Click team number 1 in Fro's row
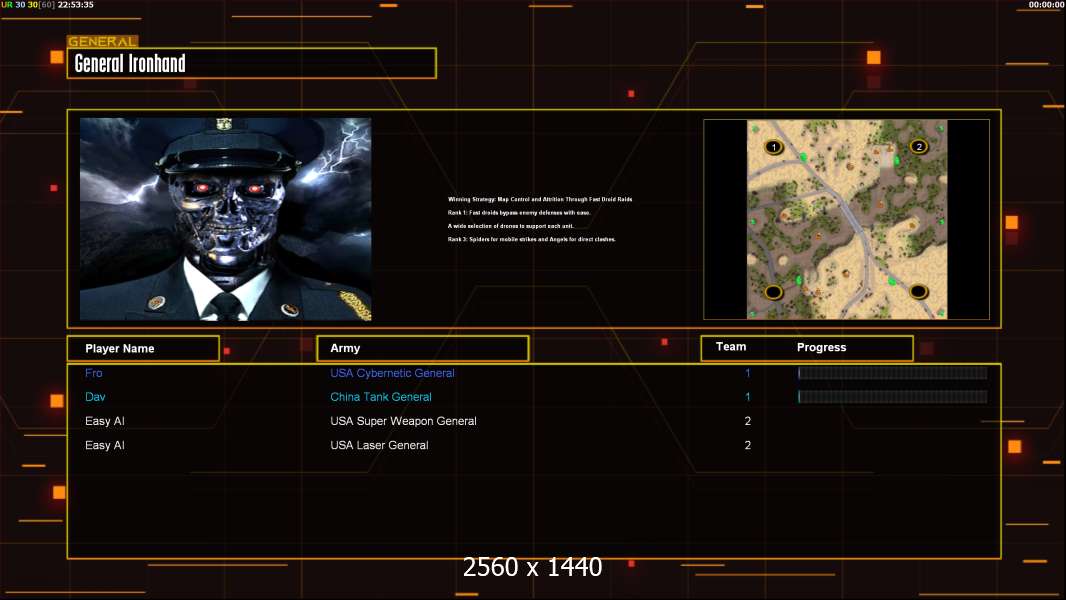Image resolution: width=1066 pixels, height=600 pixels. coord(748,373)
